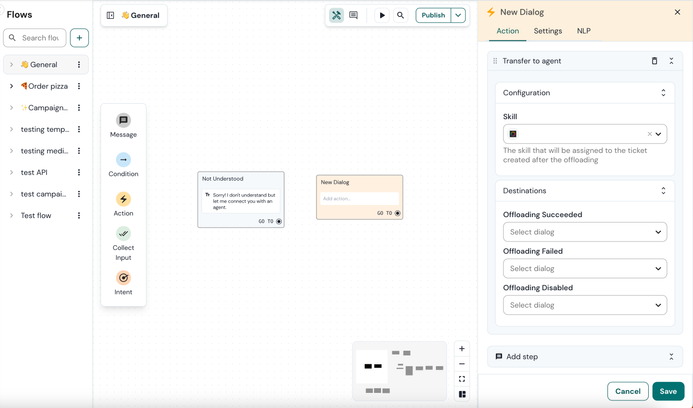Choose the Collect Input icon
The image size is (693, 408).
(123, 234)
